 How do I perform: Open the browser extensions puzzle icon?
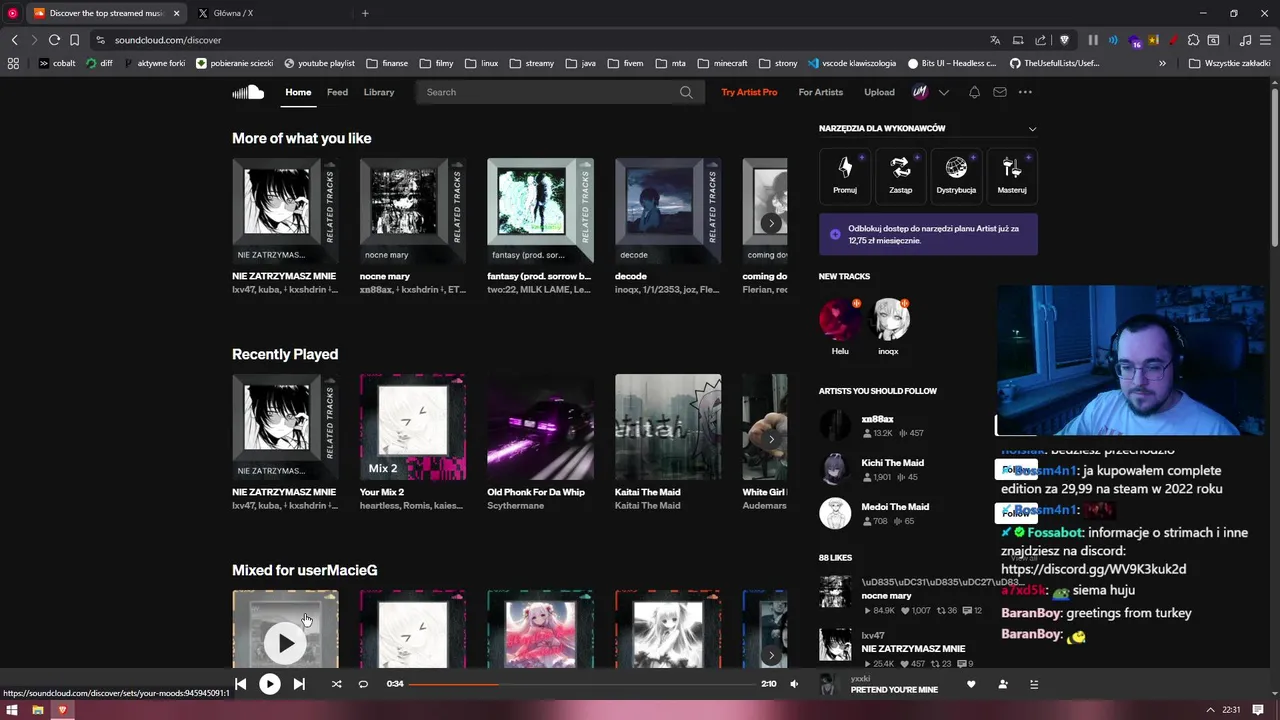click(1193, 40)
